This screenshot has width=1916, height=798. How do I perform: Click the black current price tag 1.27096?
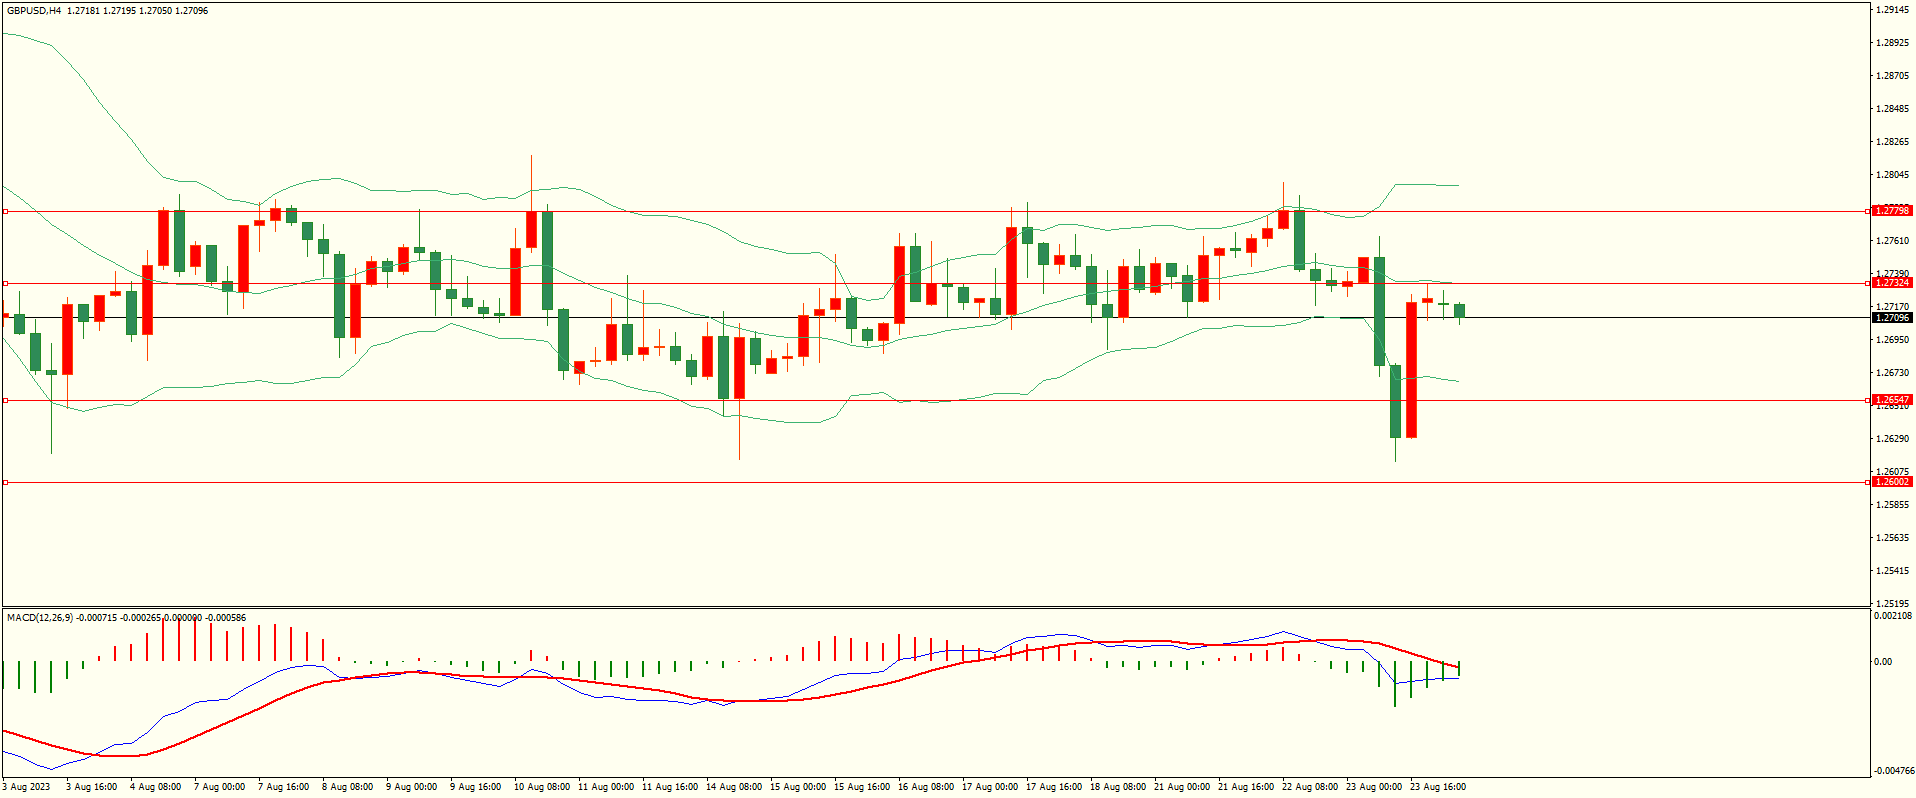click(1891, 318)
